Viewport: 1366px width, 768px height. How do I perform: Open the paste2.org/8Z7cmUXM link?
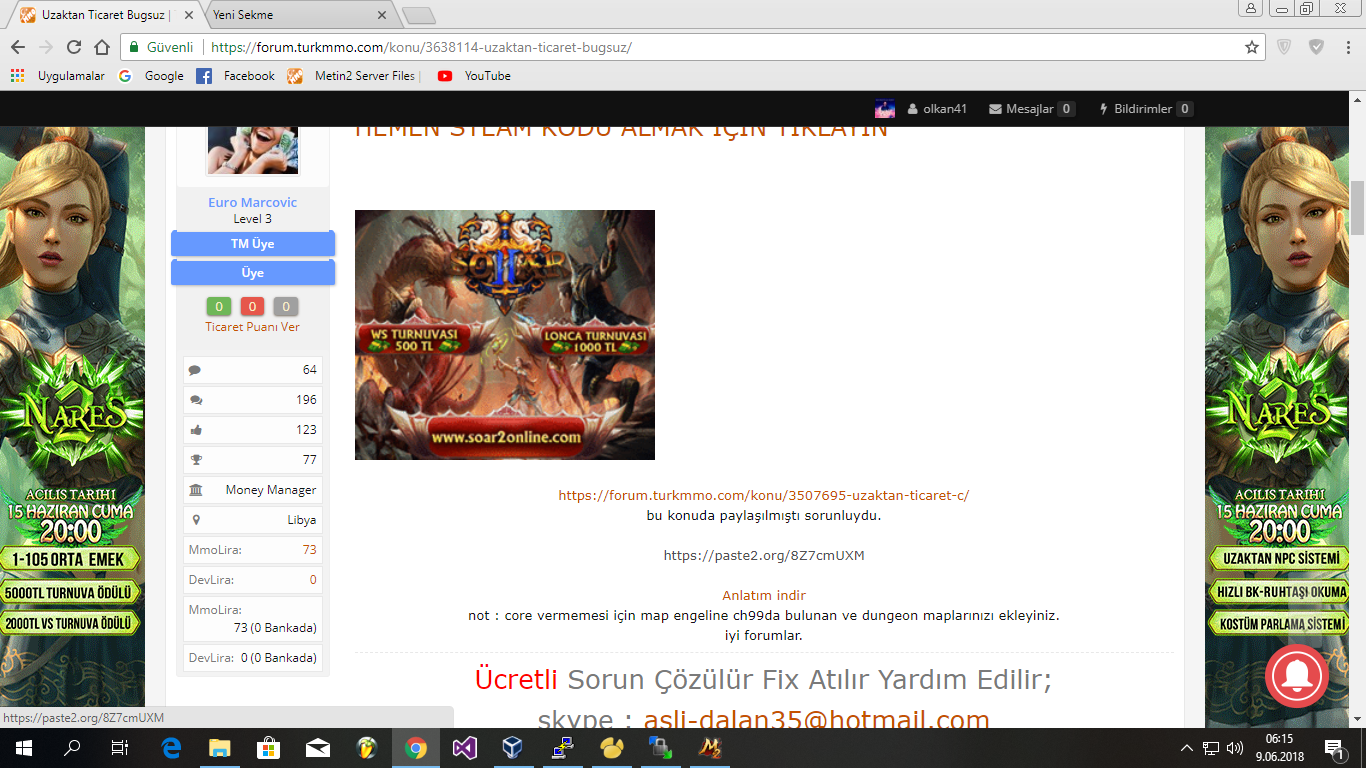(x=764, y=555)
